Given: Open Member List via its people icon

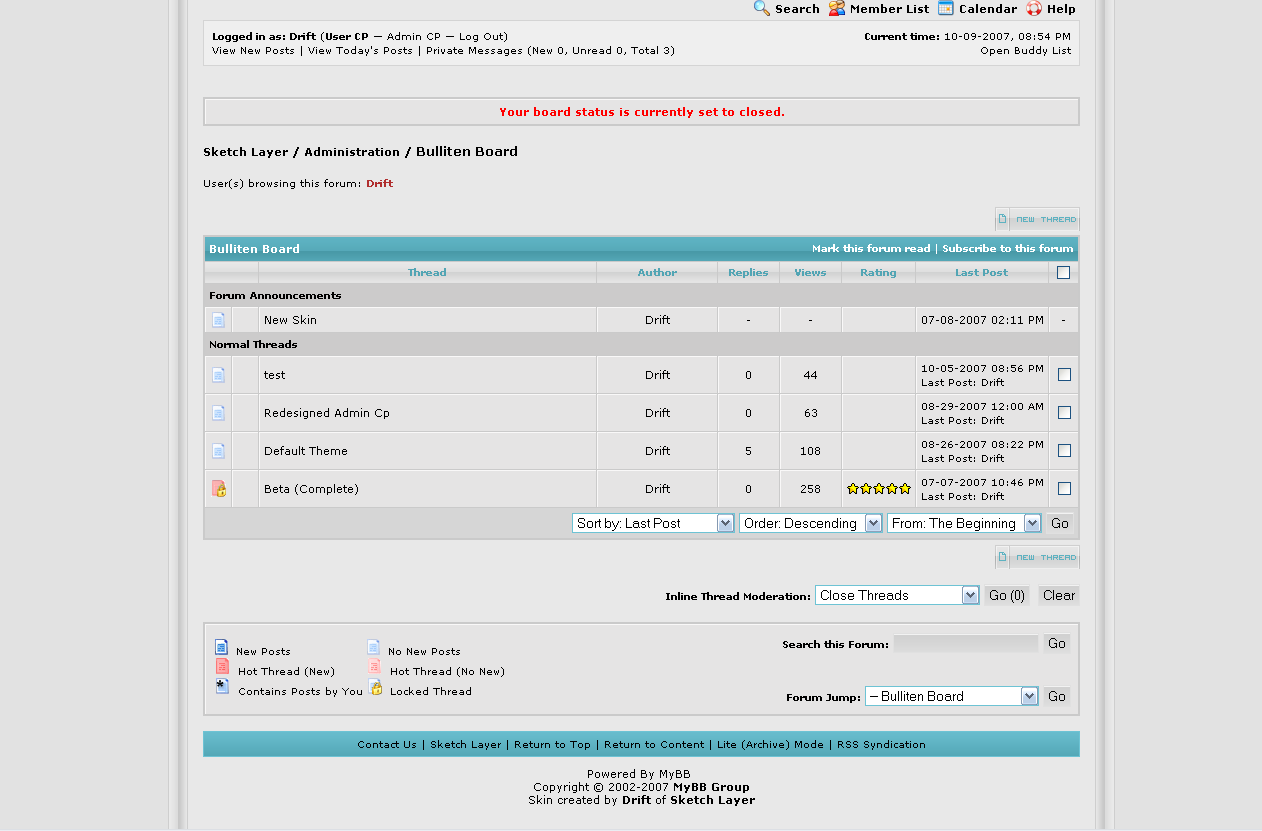Looking at the screenshot, I should [x=837, y=8].
